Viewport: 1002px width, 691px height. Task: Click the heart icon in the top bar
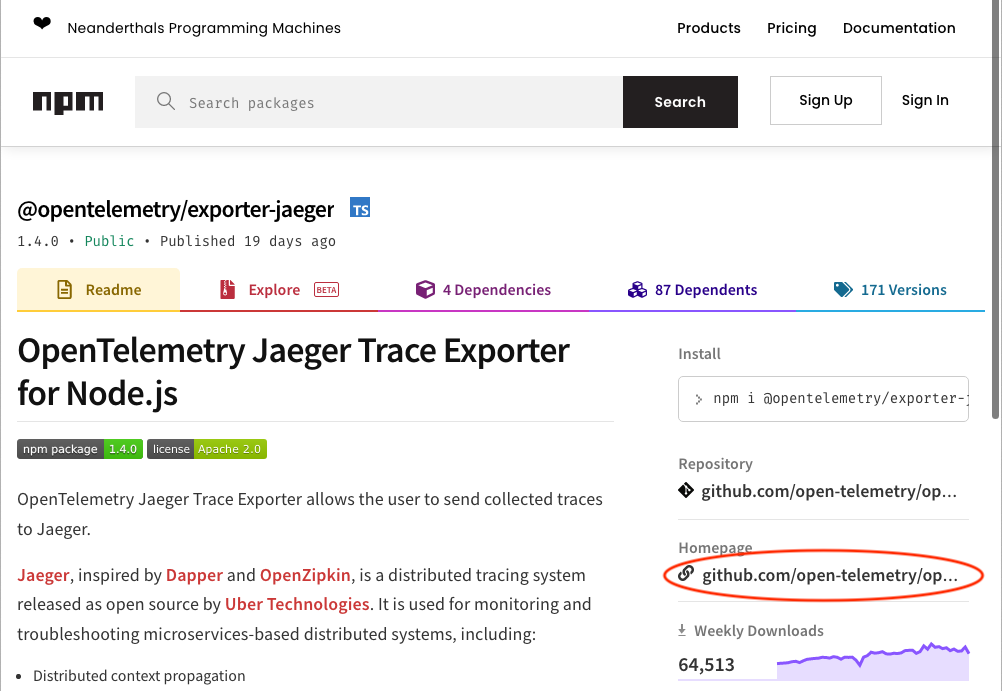click(41, 21)
